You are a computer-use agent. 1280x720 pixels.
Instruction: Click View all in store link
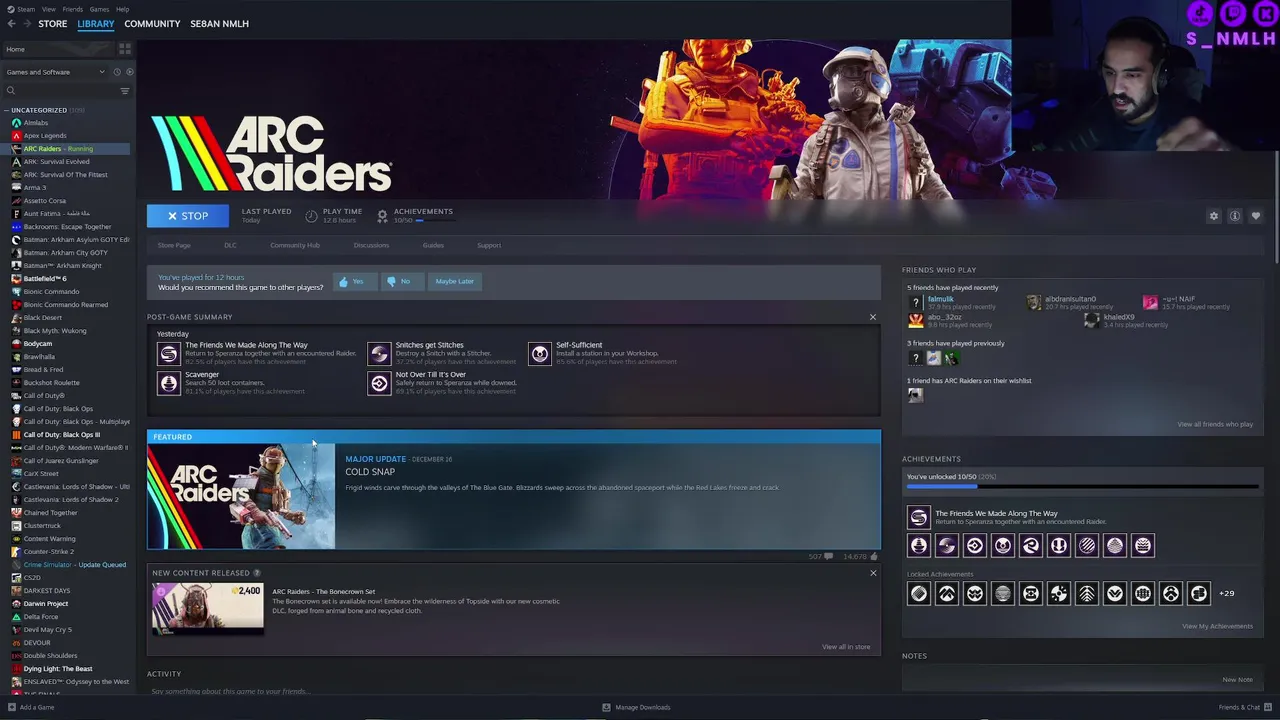pyautogui.click(x=846, y=647)
